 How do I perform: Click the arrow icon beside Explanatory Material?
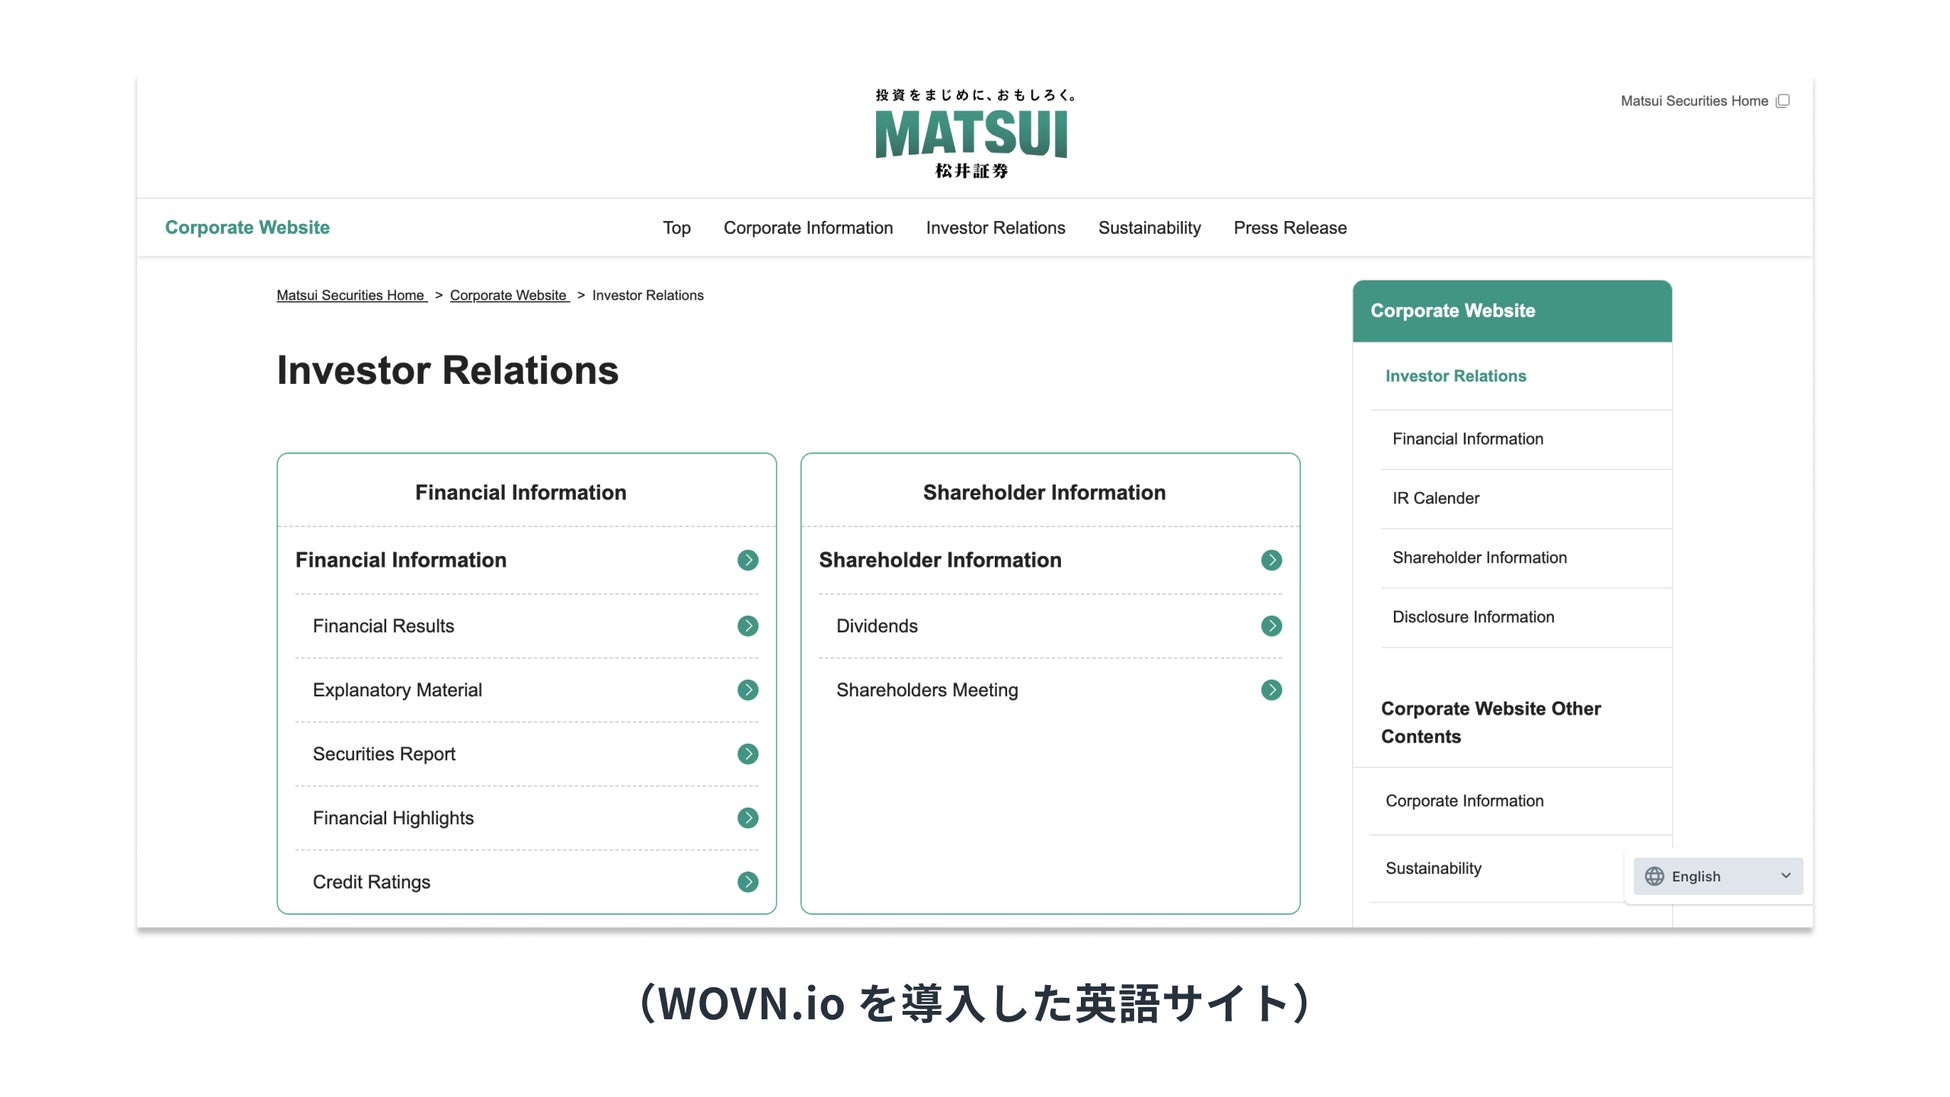[x=747, y=690]
